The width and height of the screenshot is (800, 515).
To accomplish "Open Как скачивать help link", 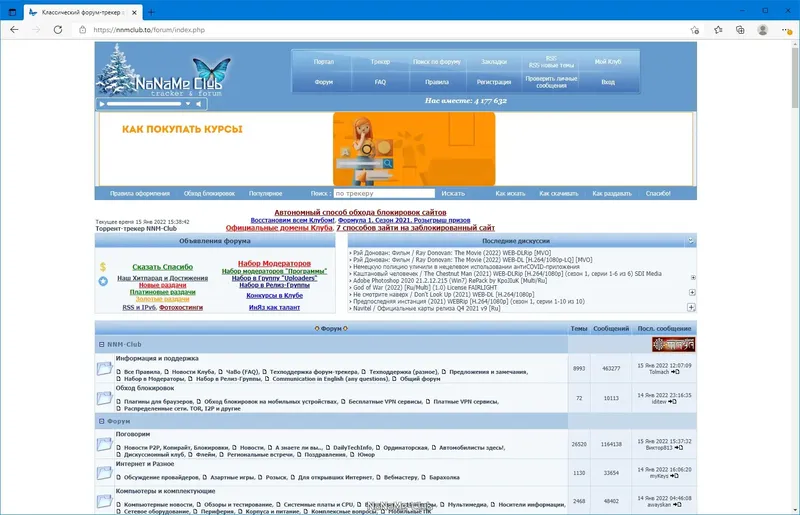I will pyautogui.click(x=559, y=193).
